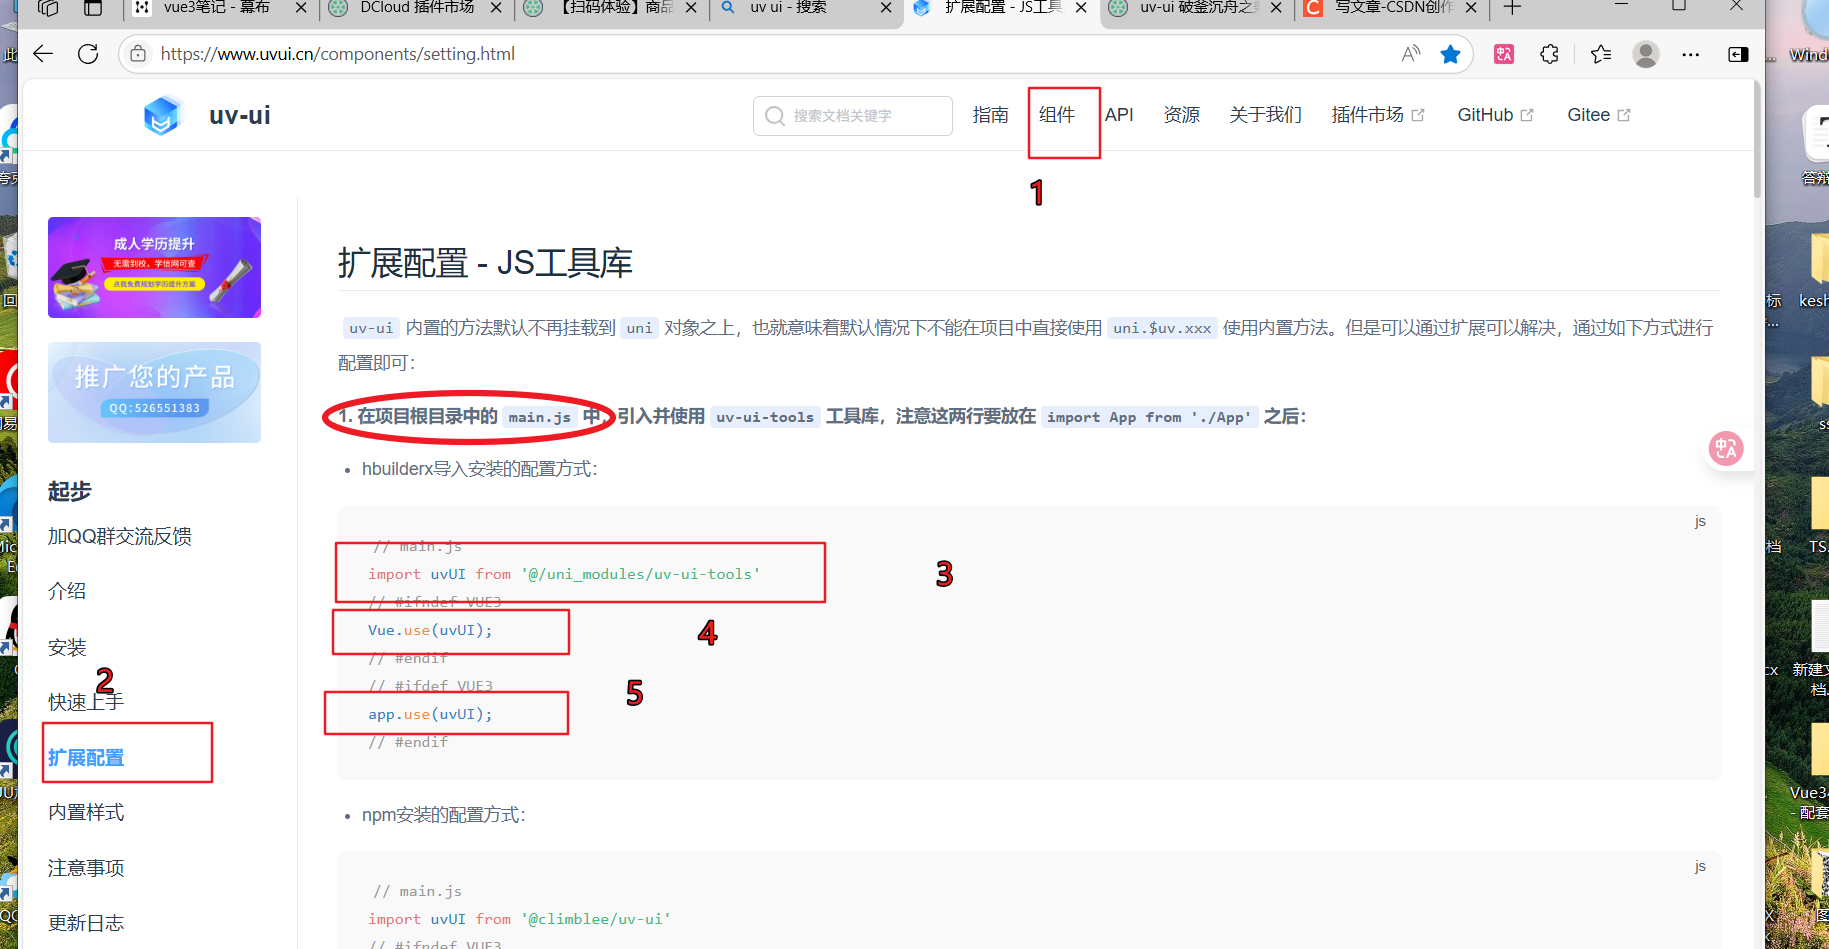Screen dimensions: 1829x949
Task: Open the browser extensions puzzle icon
Action: (x=1549, y=54)
